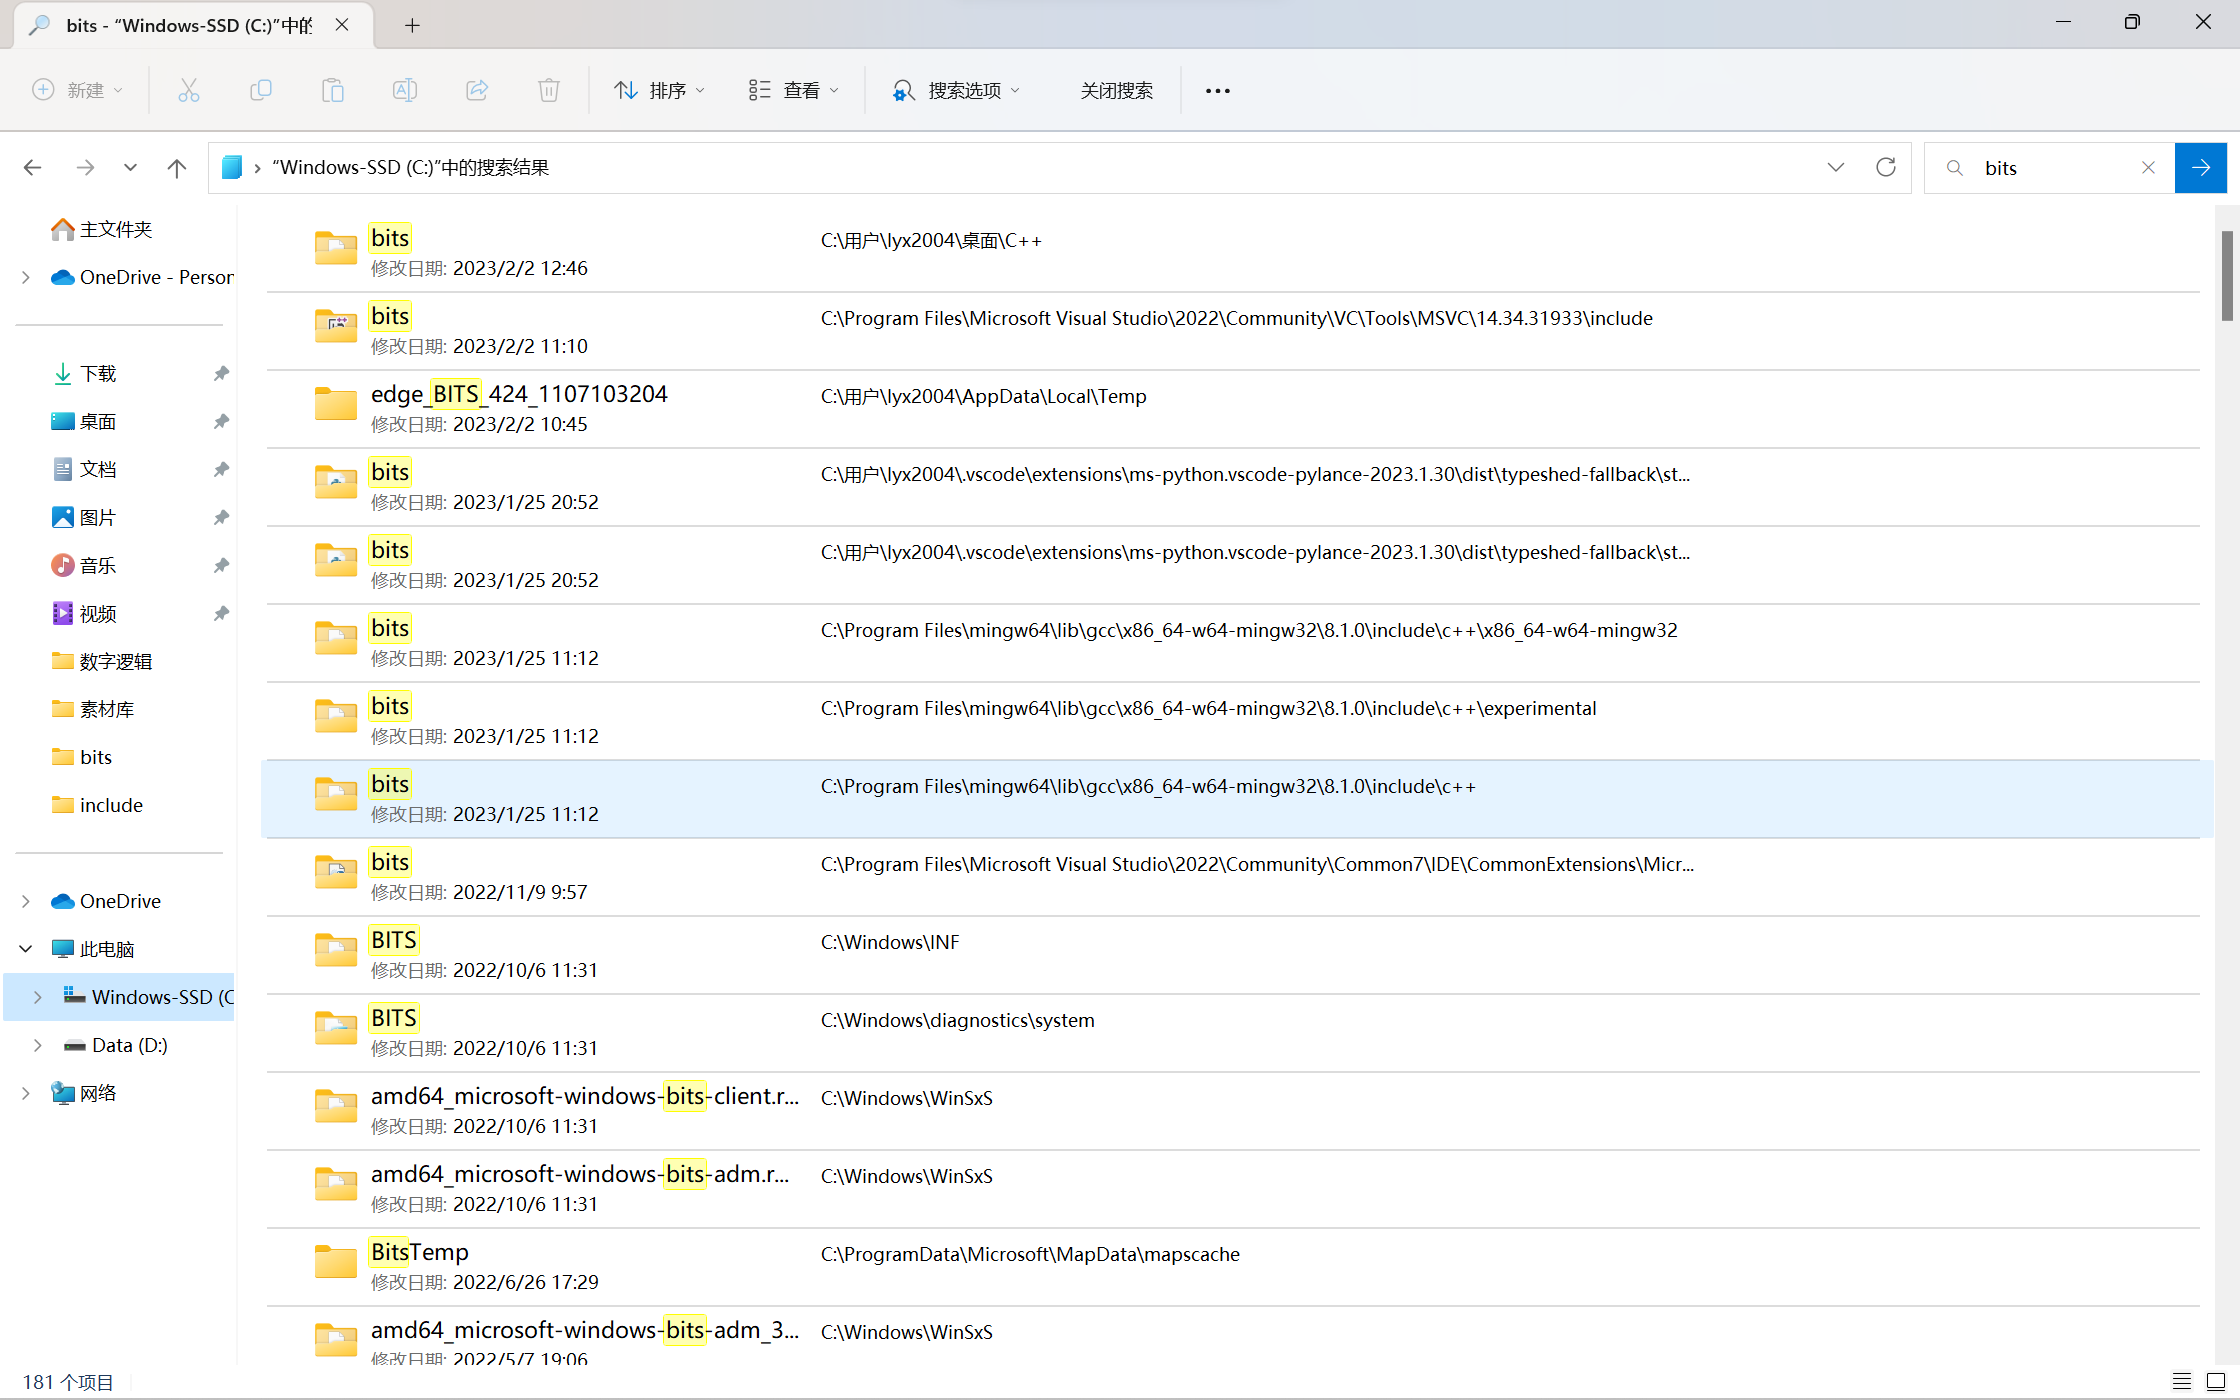This screenshot has height=1400, width=2240.
Task: Click the Share icon in toolbar
Action: tap(477, 90)
